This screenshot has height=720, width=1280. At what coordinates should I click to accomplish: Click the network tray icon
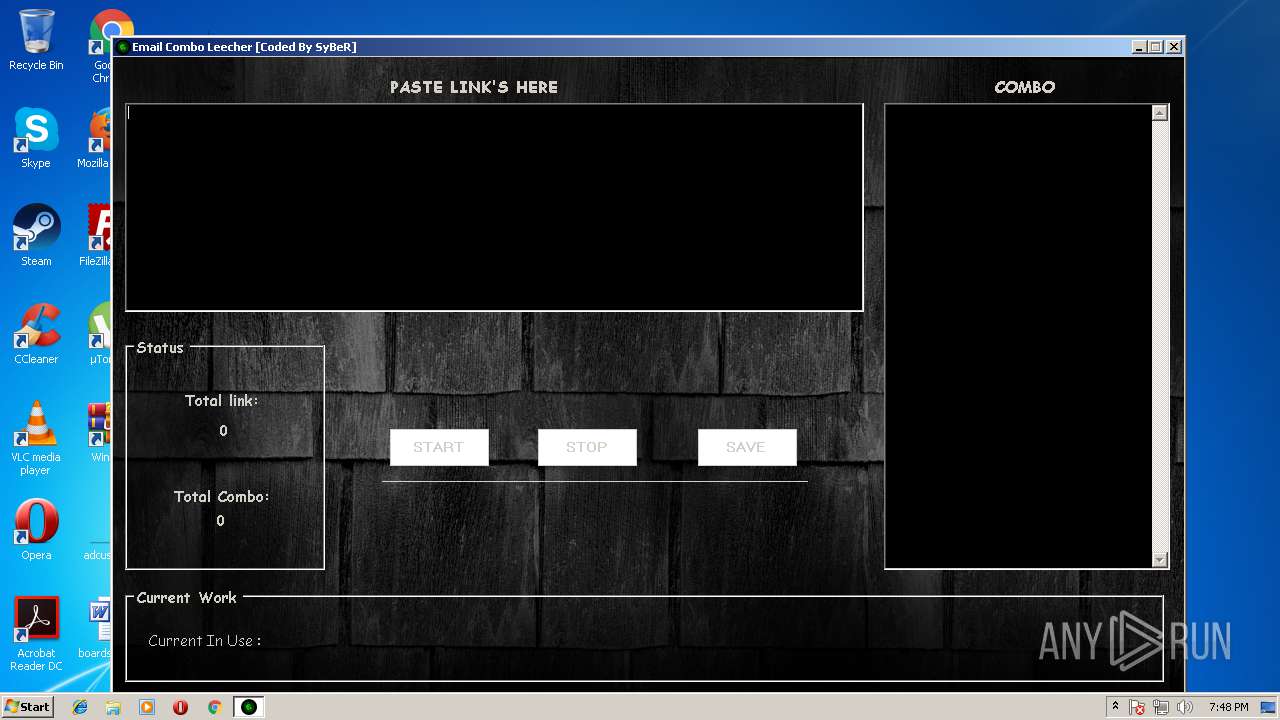pyautogui.click(x=1161, y=707)
